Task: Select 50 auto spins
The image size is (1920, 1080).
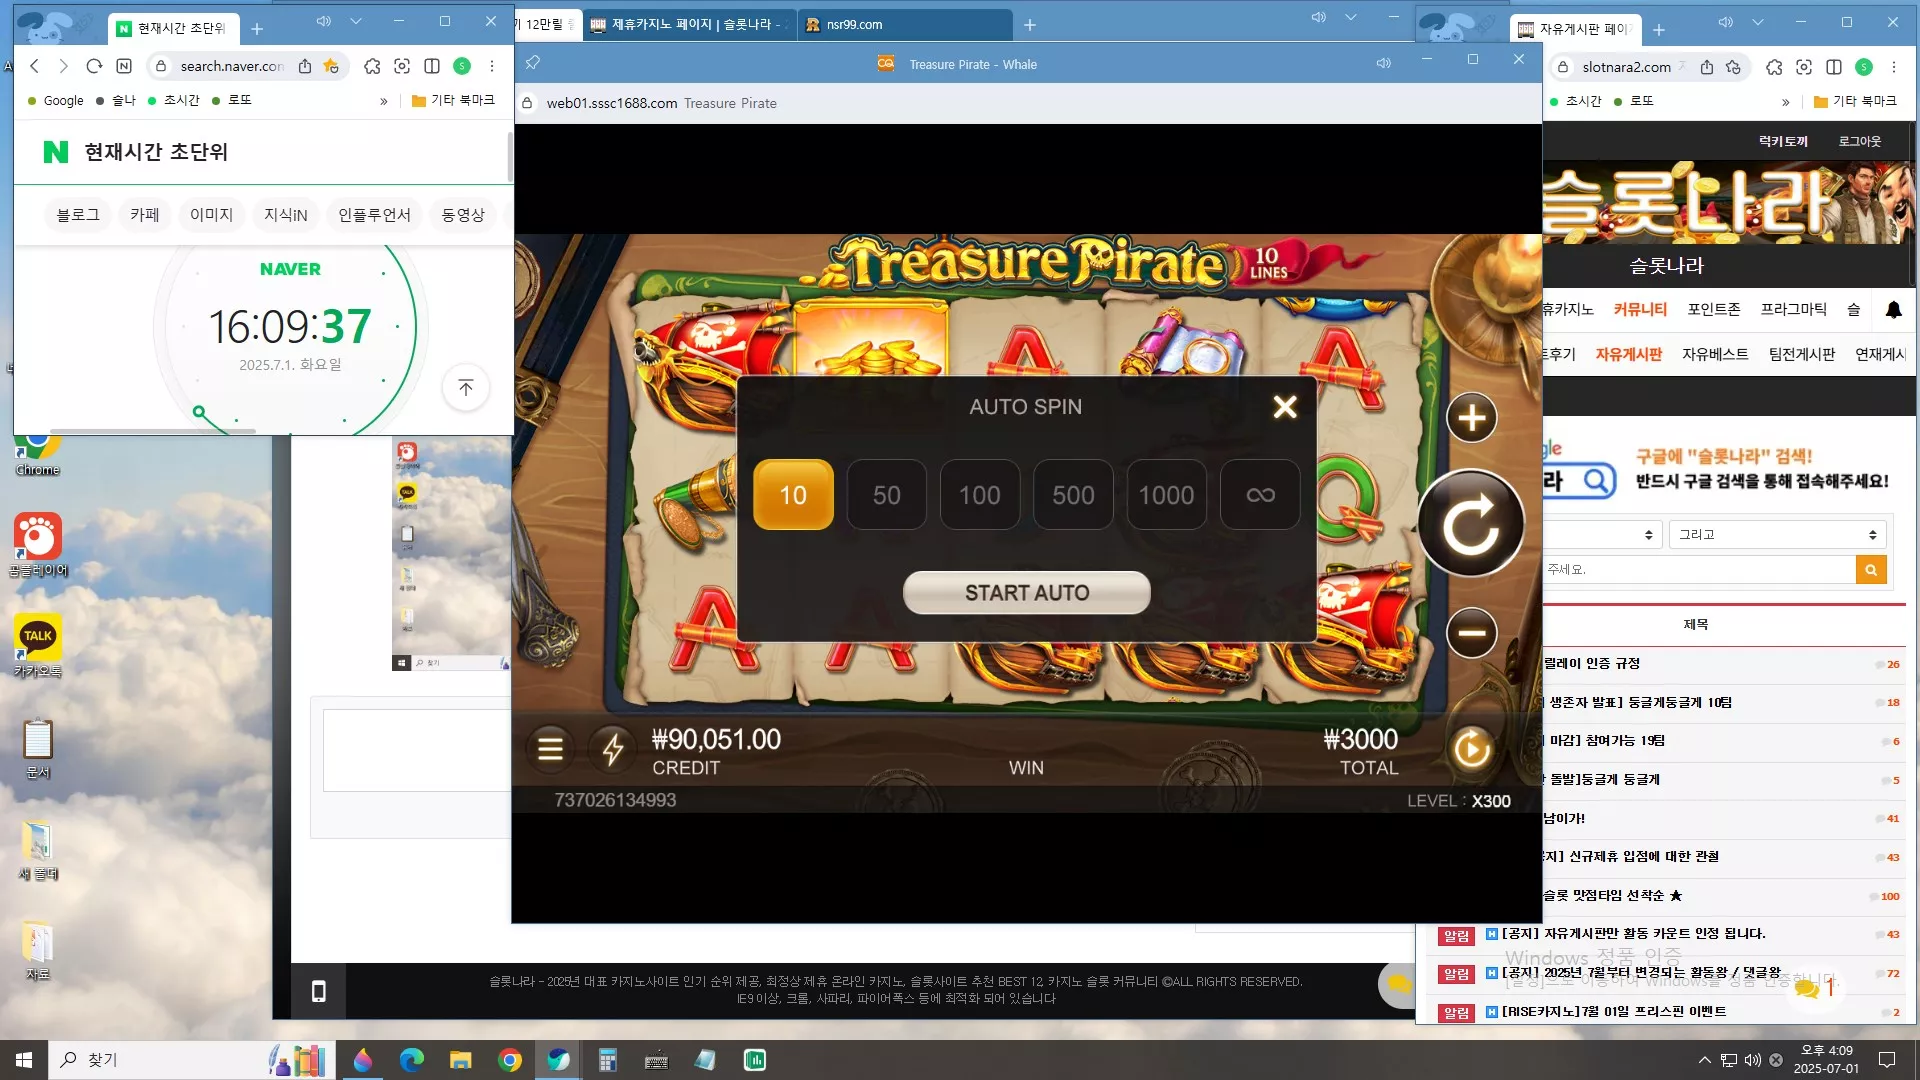Action: point(887,495)
